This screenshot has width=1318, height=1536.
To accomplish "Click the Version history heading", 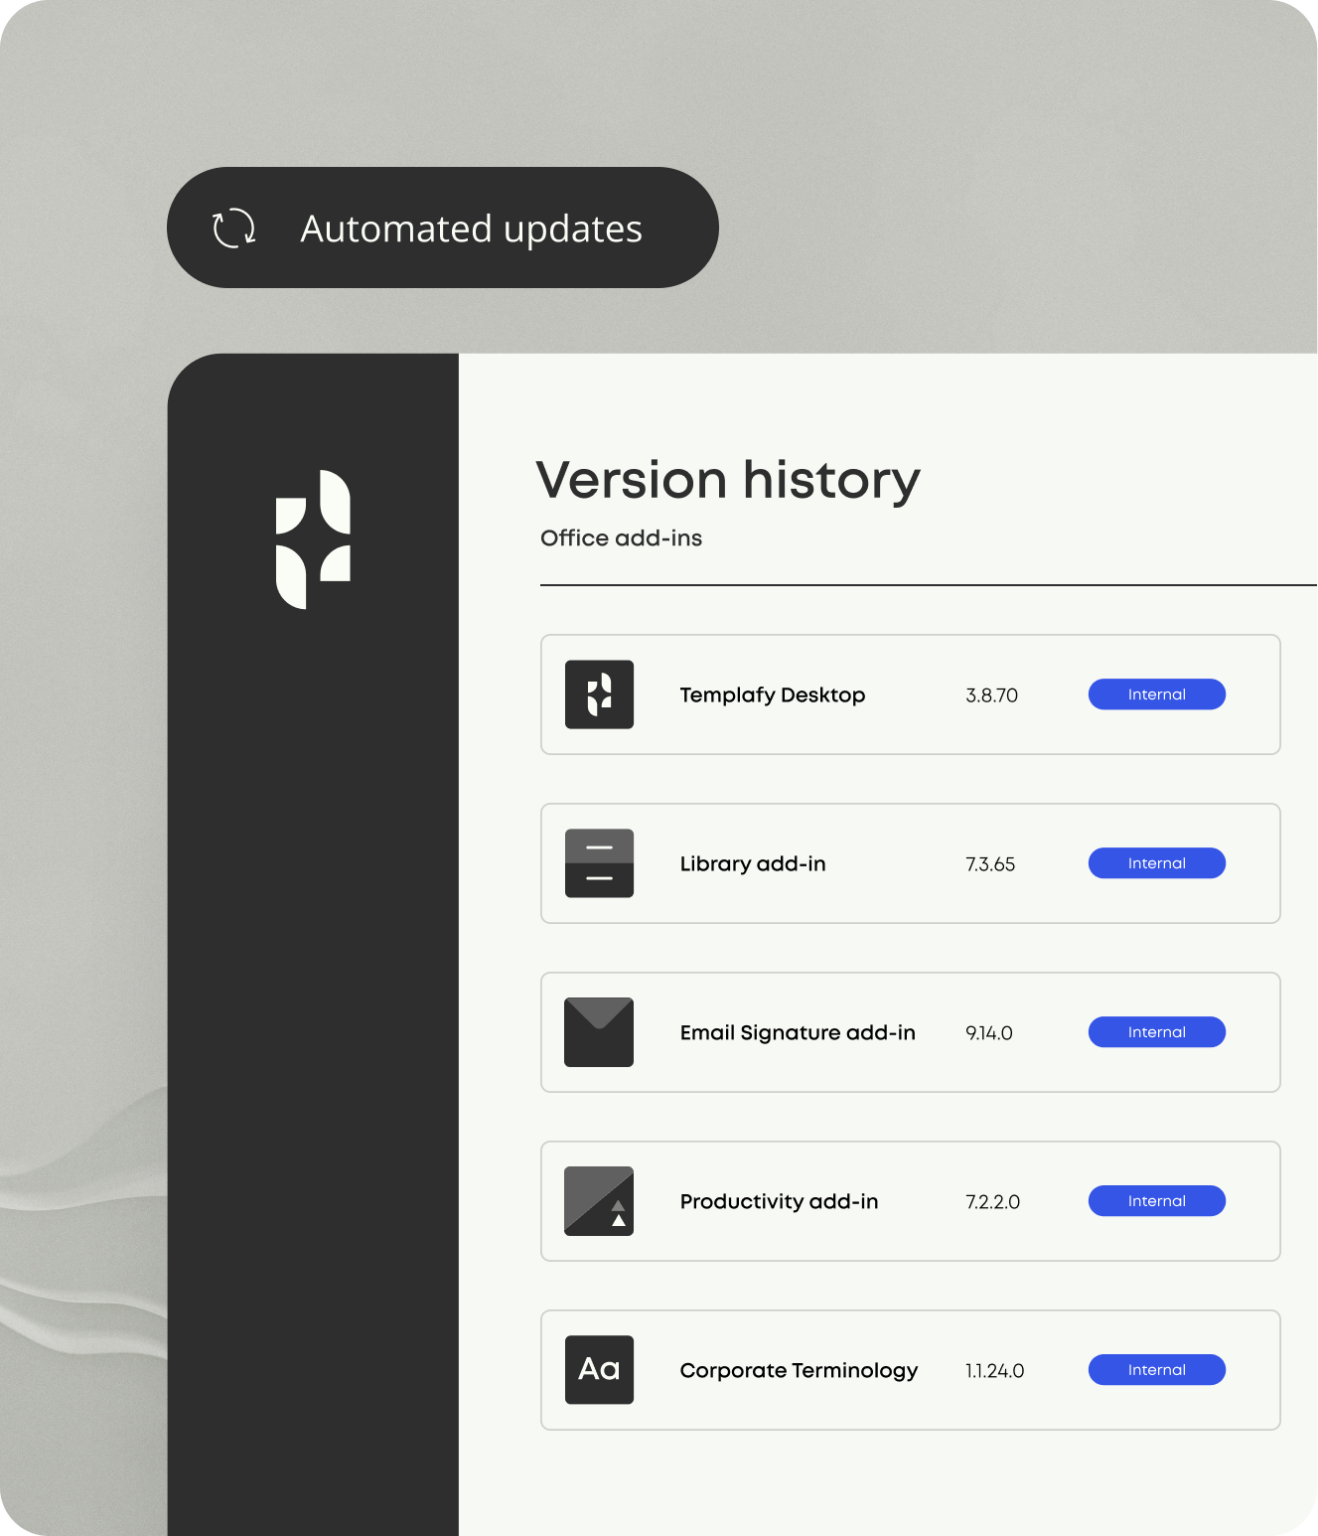I will 729,480.
